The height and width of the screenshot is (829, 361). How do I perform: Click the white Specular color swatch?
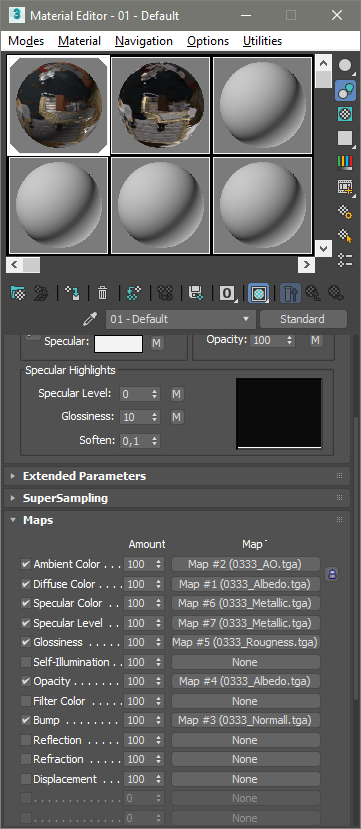point(118,344)
